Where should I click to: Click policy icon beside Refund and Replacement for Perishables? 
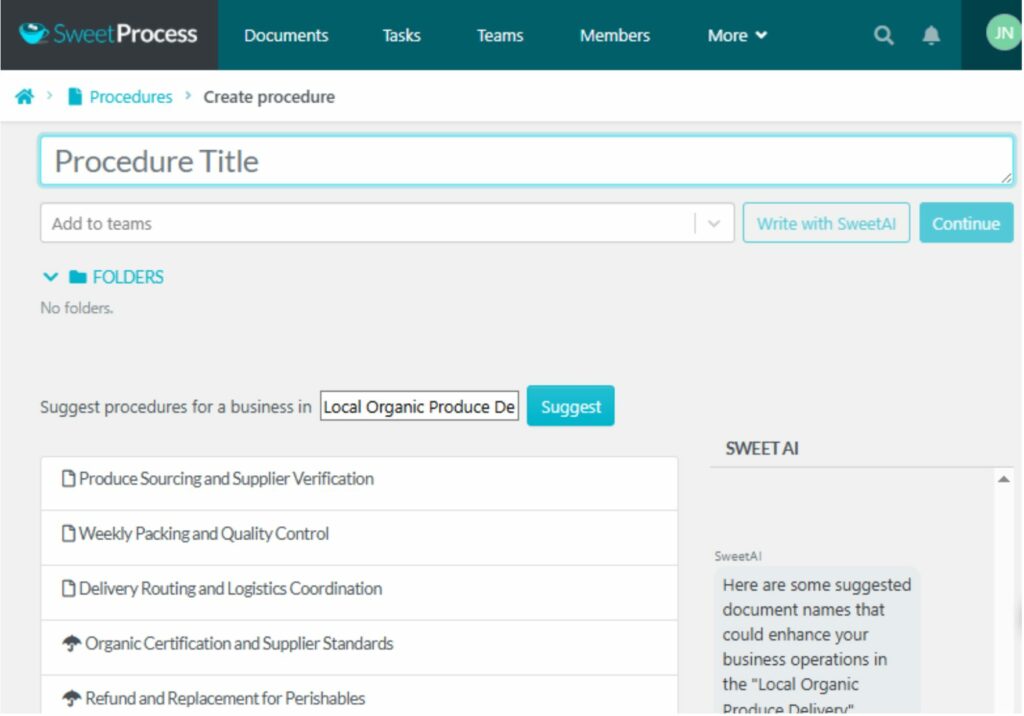pos(71,698)
